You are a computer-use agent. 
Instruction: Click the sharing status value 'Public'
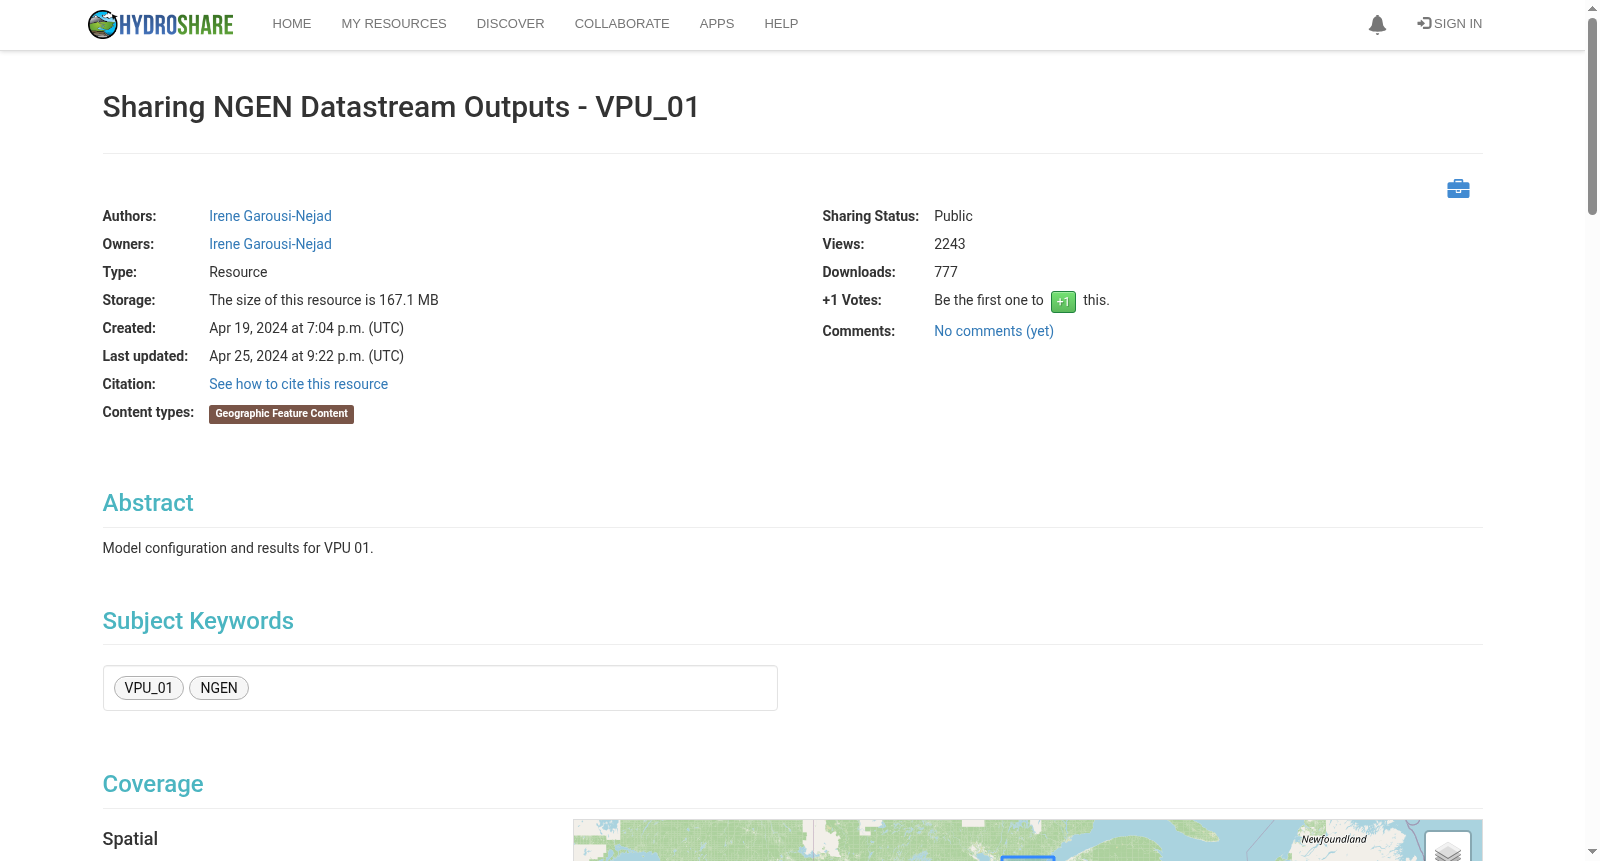click(953, 216)
